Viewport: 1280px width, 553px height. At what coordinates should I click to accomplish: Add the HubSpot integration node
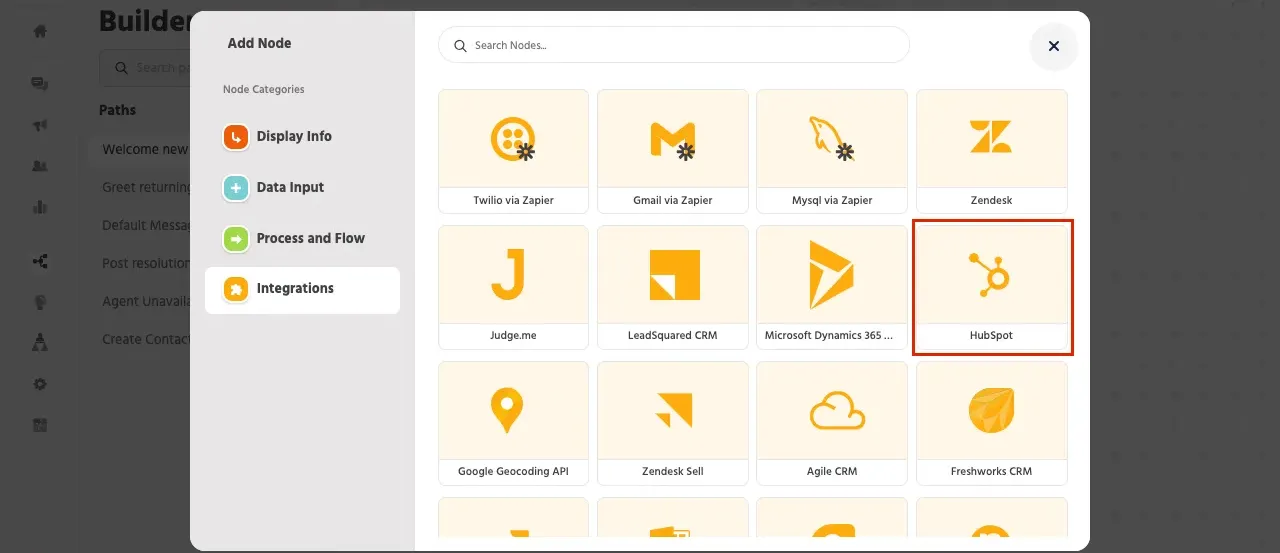(991, 287)
